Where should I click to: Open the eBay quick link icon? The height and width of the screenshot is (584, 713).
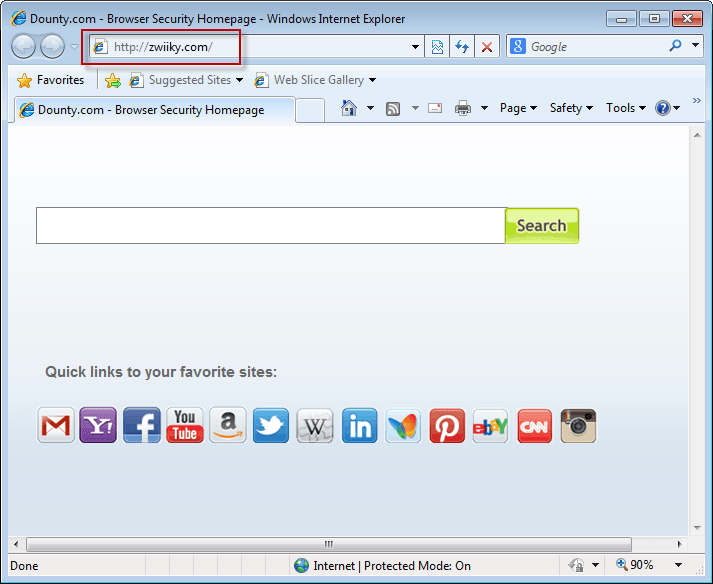[490, 425]
